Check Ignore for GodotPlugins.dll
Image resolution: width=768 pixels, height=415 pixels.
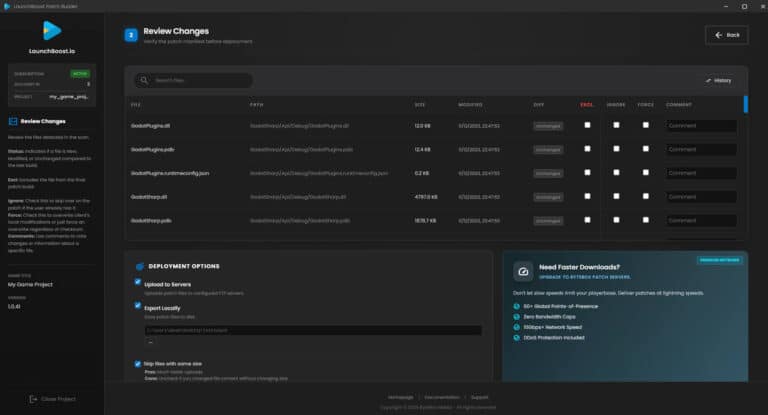point(616,125)
